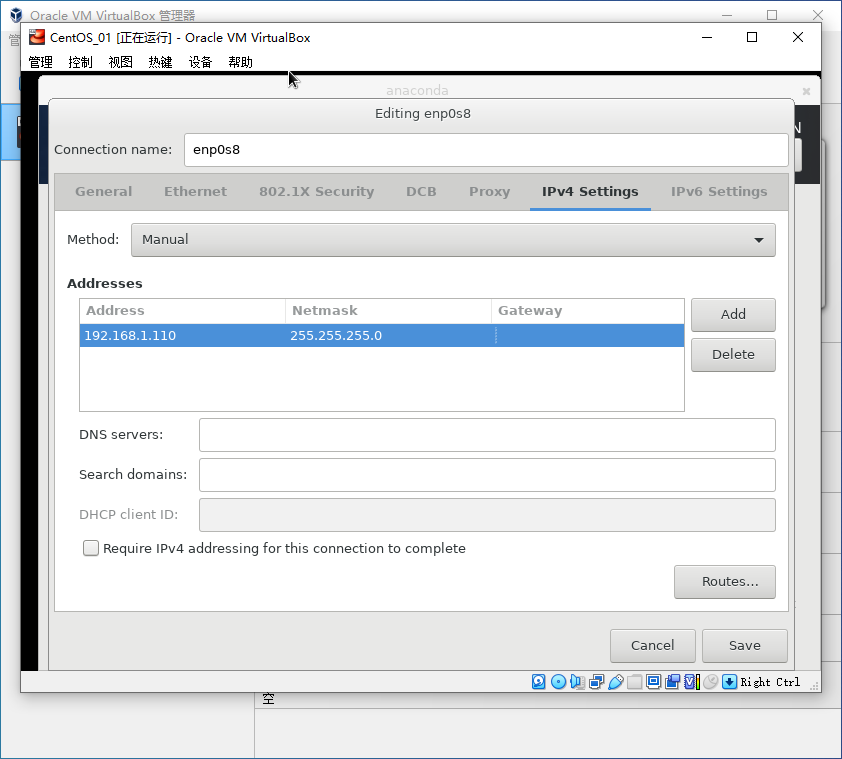Open the 热键 menu
842x759 pixels.
pyautogui.click(x=160, y=62)
